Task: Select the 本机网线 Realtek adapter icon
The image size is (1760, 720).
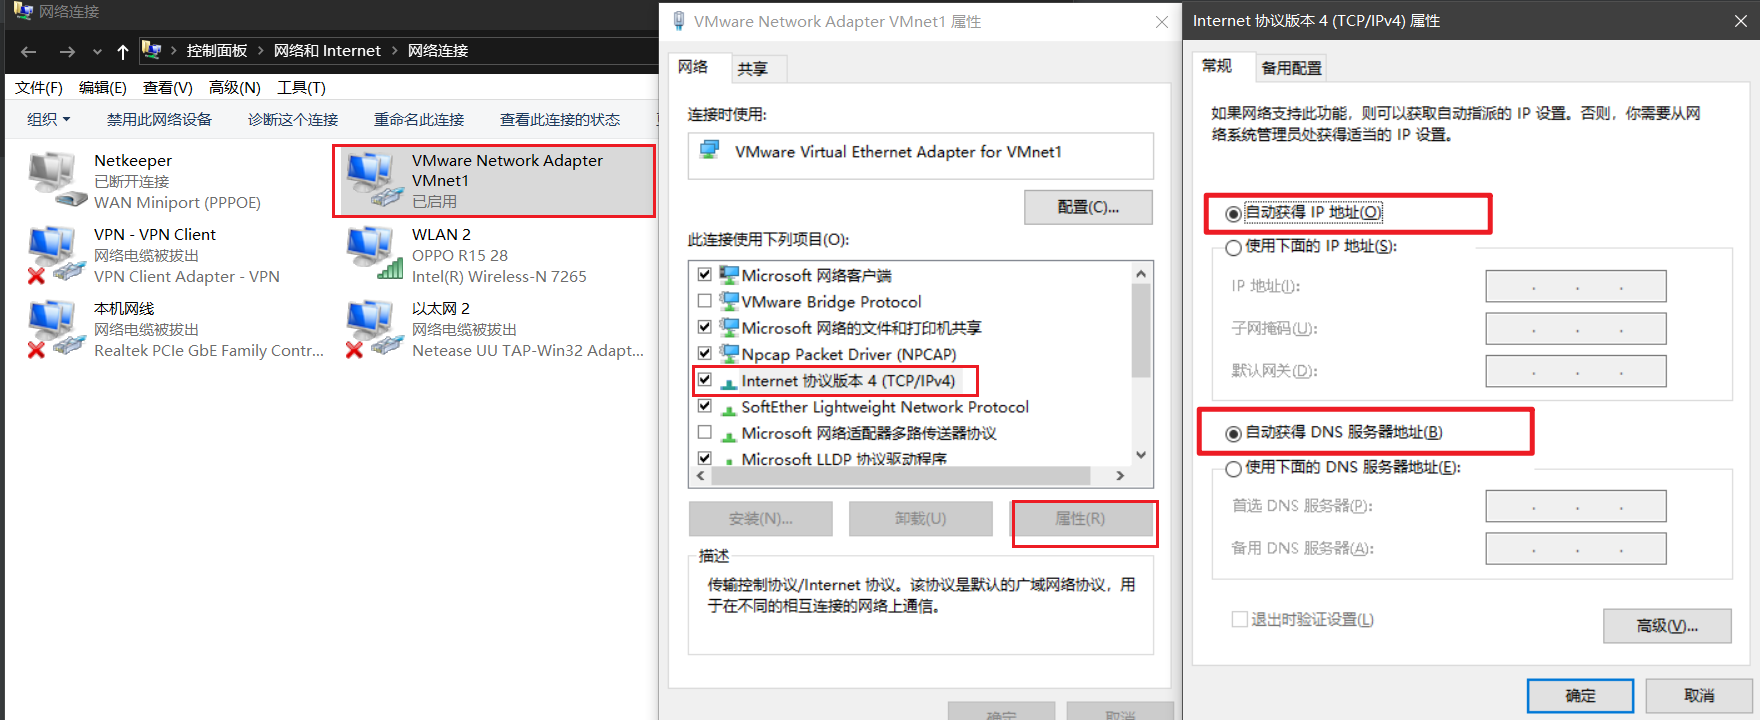Action: pyautogui.click(x=53, y=329)
